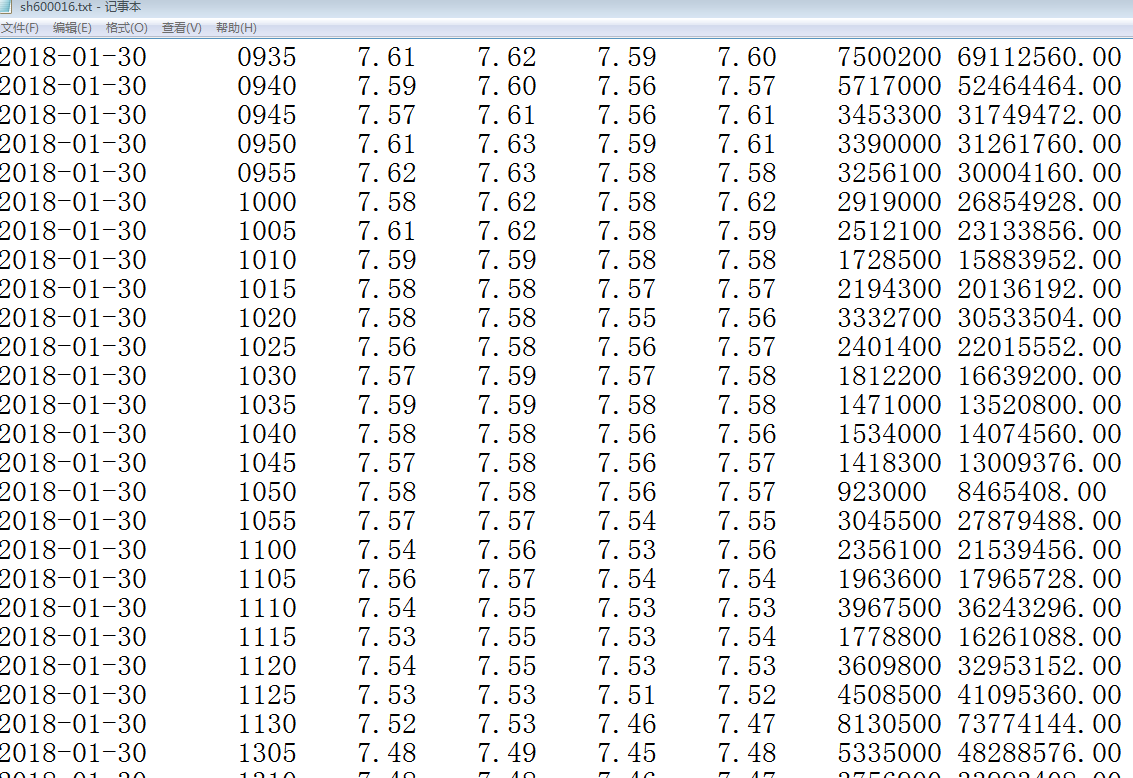Click time value 1025
The width and height of the screenshot is (1133, 778).
(x=267, y=347)
